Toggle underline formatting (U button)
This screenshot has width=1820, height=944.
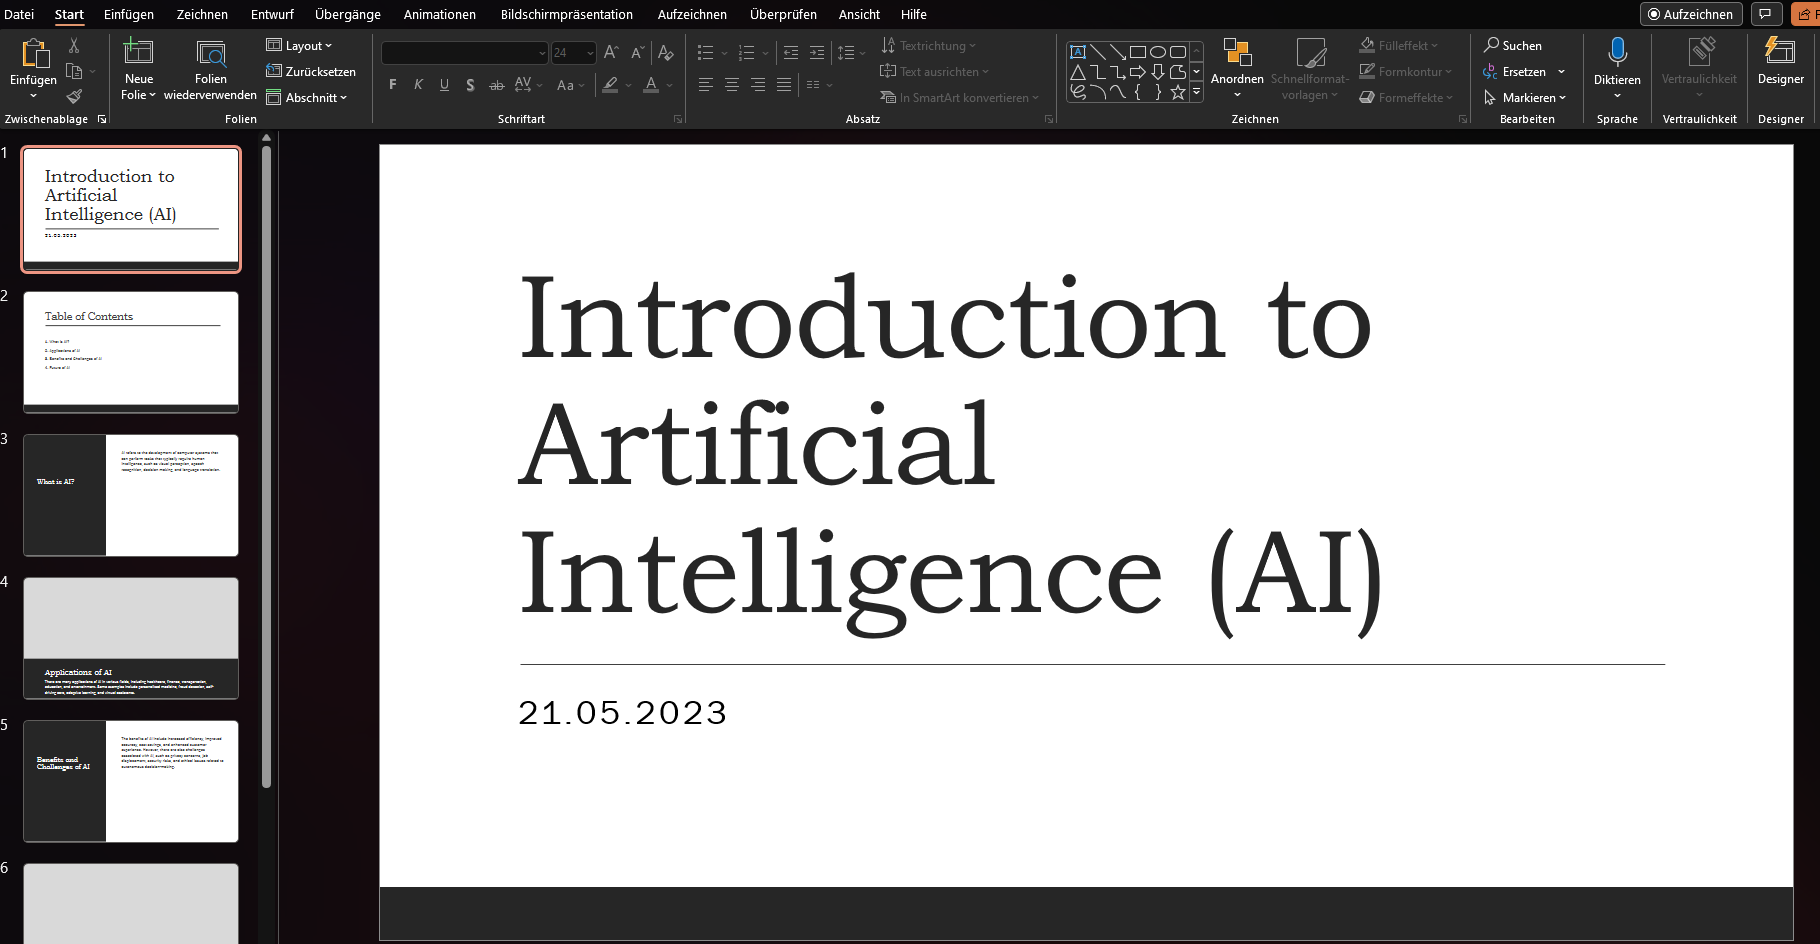pyautogui.click(x=444, y=85)
